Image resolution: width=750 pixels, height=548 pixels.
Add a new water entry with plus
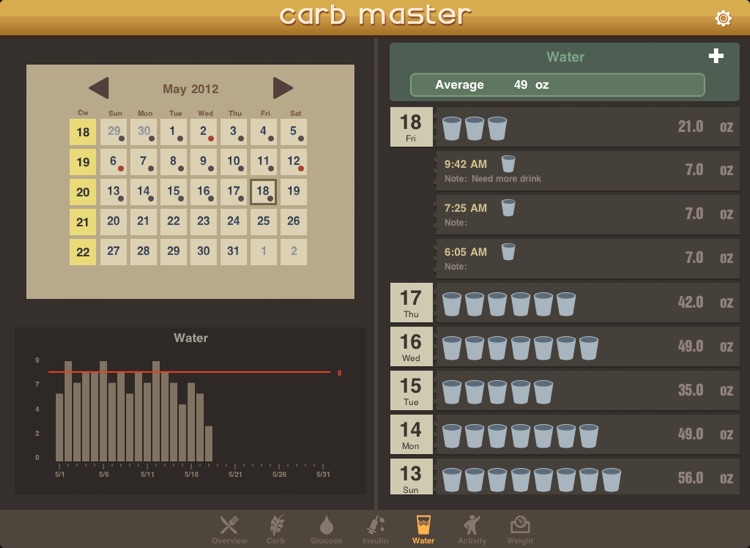[716, 56]
